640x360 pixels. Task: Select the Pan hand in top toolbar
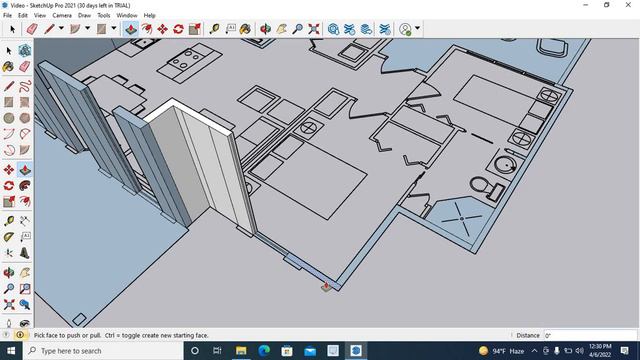(x=282, y=29)
